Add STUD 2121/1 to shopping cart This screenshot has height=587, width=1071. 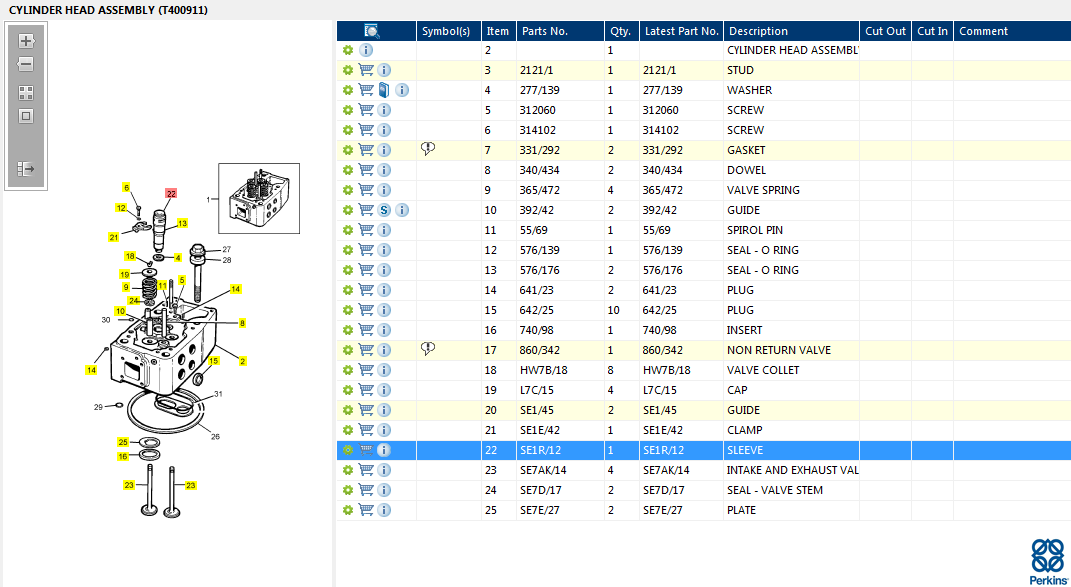coord(366,70)
